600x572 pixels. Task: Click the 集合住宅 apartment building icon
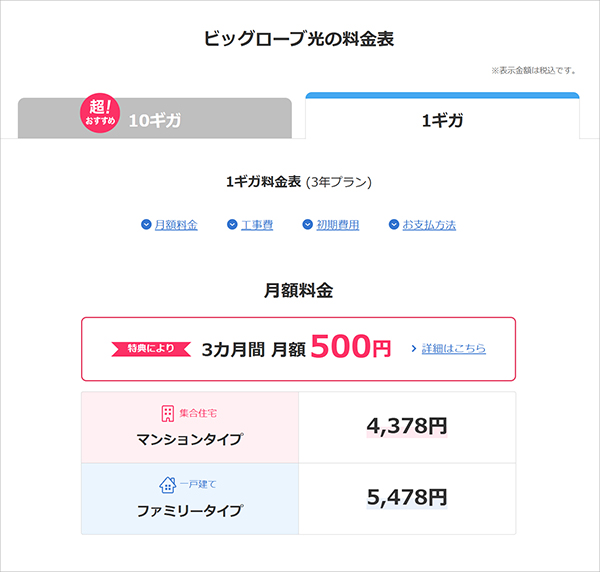tap(168, 413)
